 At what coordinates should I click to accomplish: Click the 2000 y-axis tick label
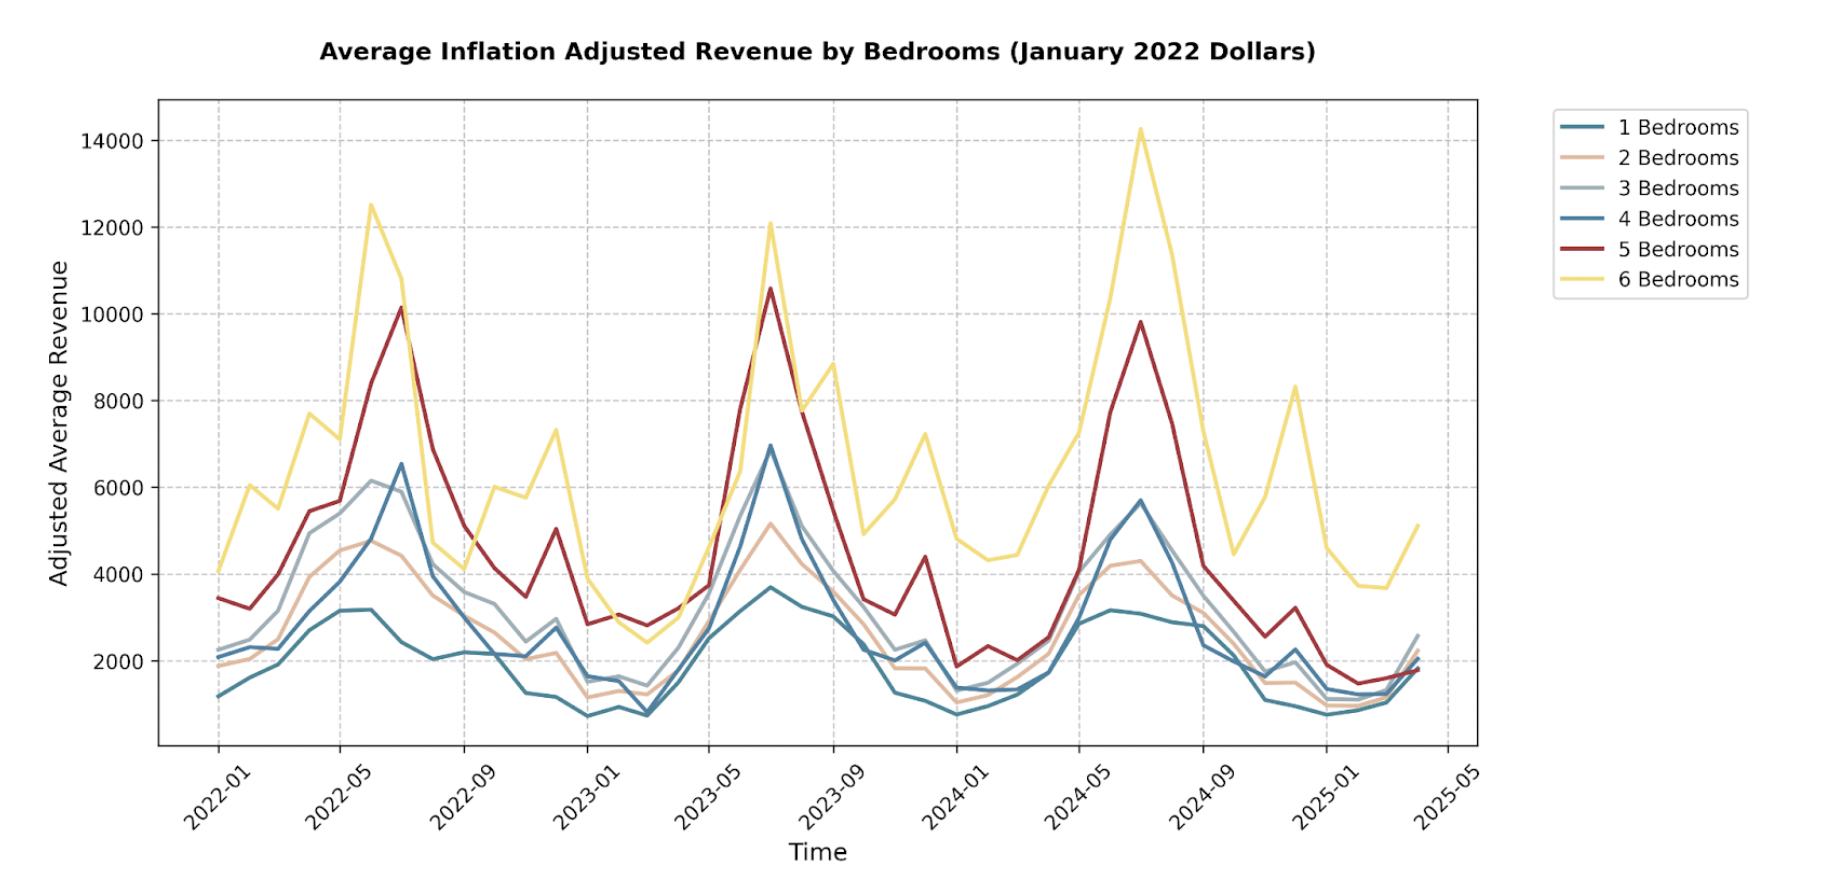tap(118, 661)
